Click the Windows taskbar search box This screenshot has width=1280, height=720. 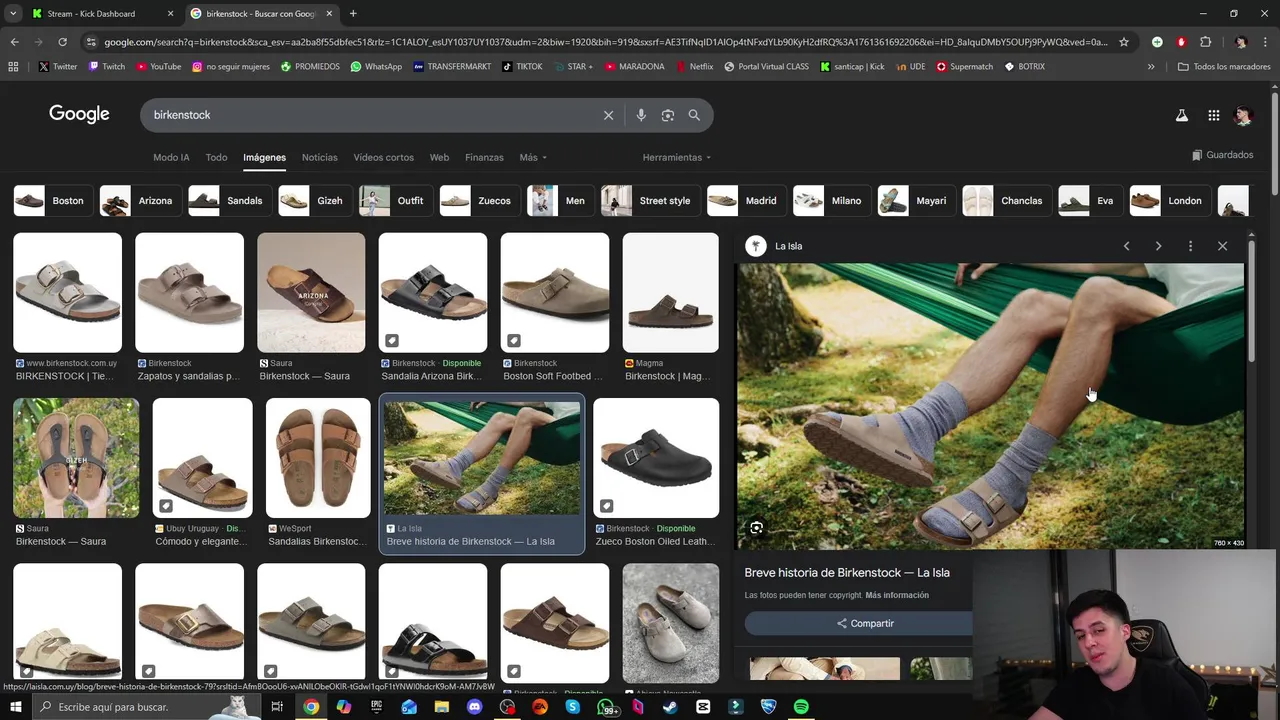(145, 707)
